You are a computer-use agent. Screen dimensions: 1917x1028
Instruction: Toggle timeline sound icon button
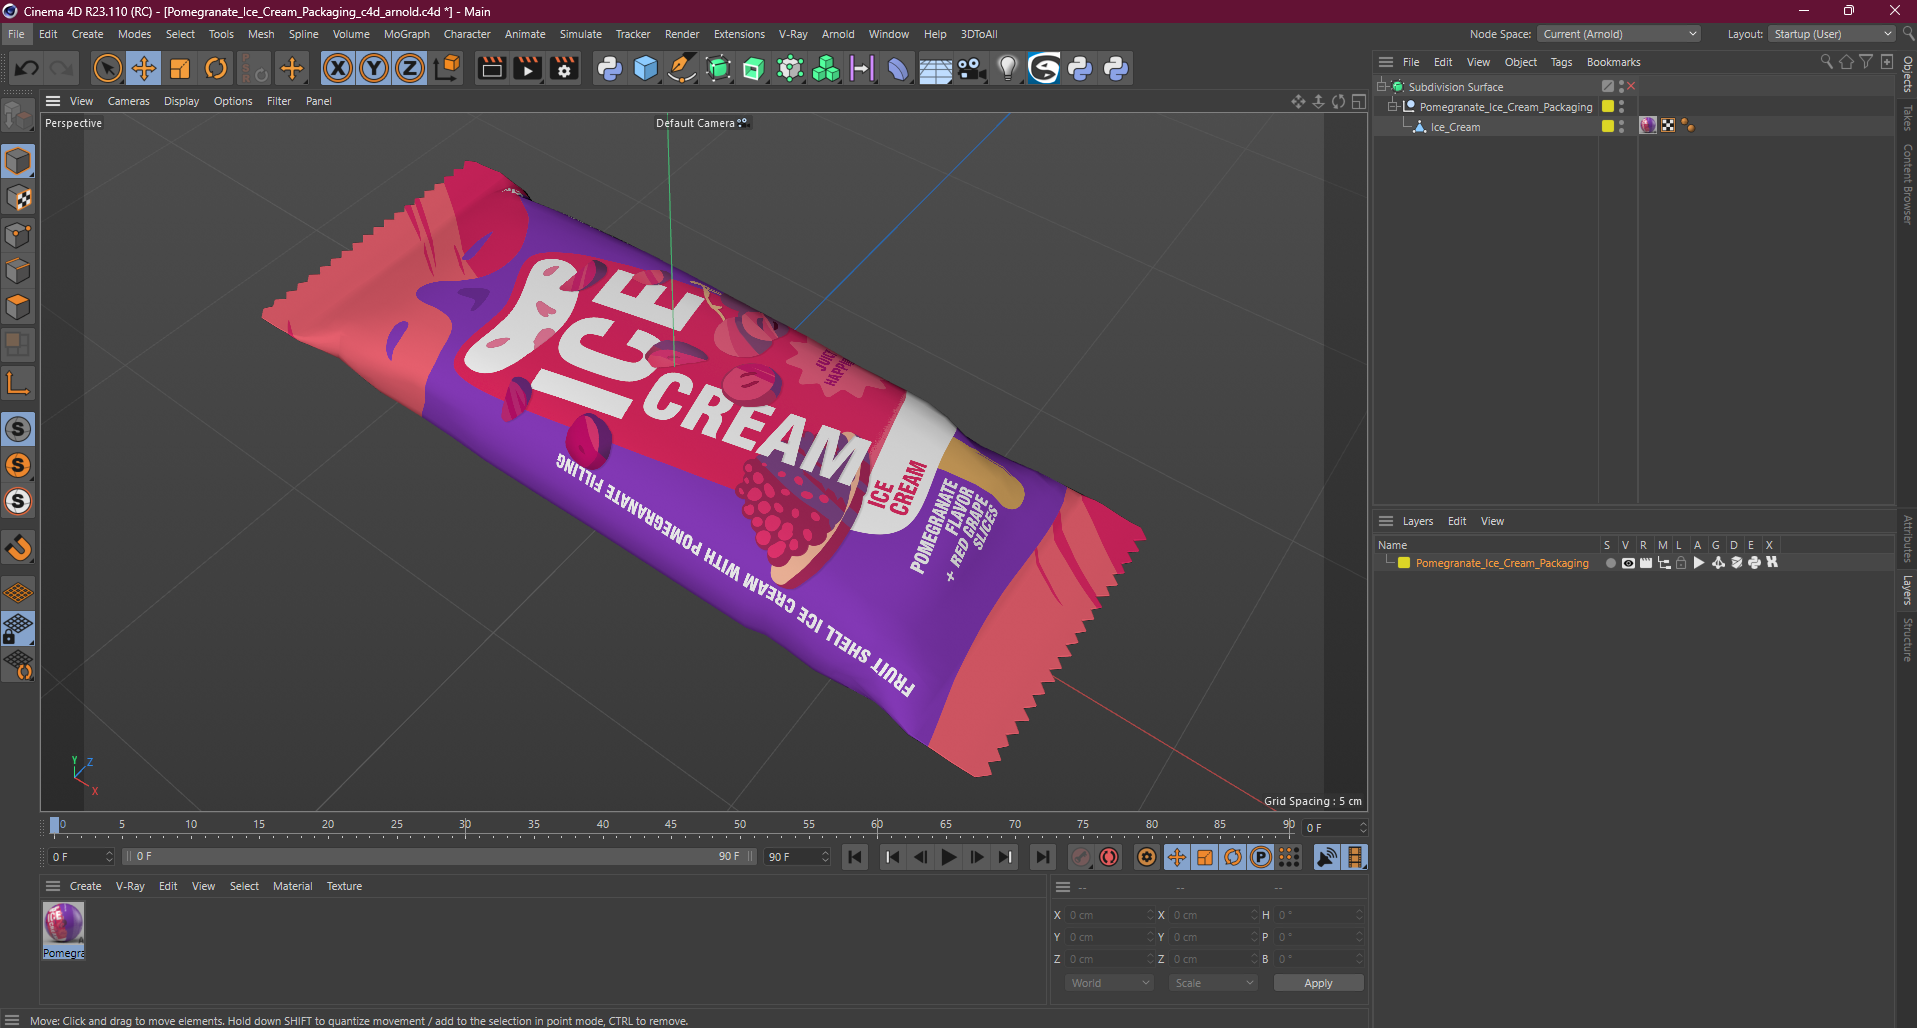(x=1327, y=857)
